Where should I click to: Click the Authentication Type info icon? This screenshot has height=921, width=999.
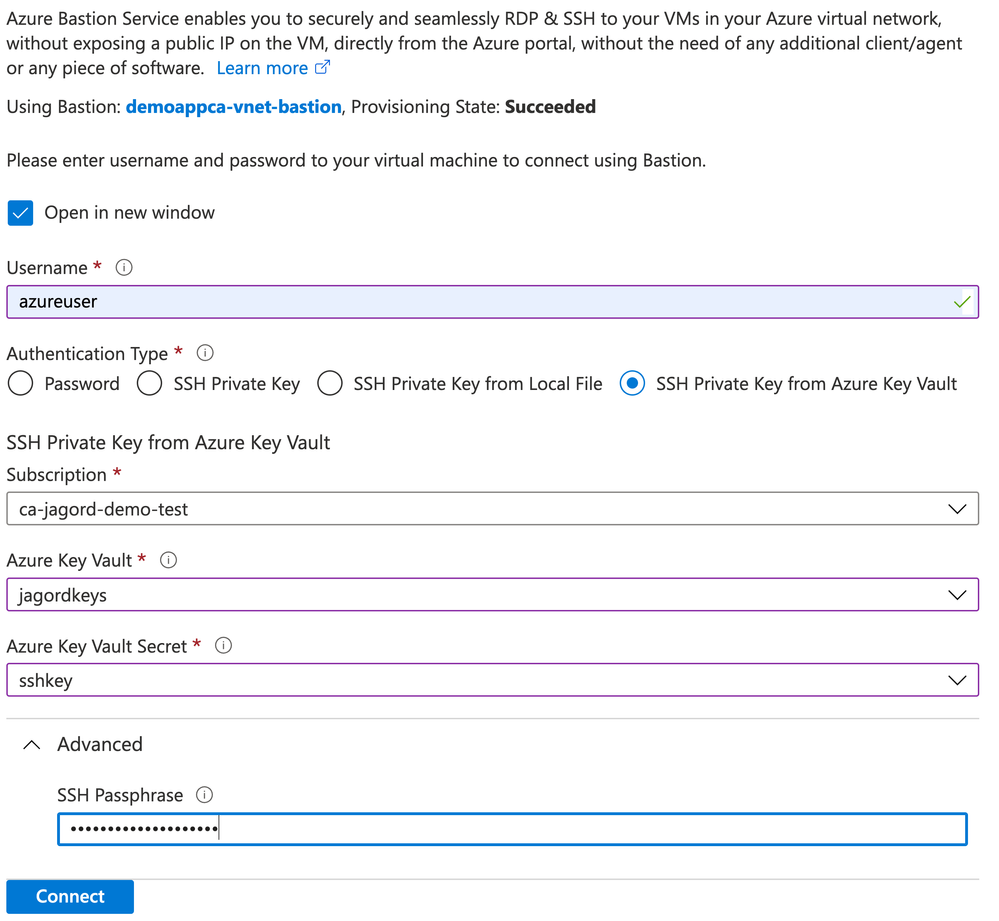click(x=205, y=352)
